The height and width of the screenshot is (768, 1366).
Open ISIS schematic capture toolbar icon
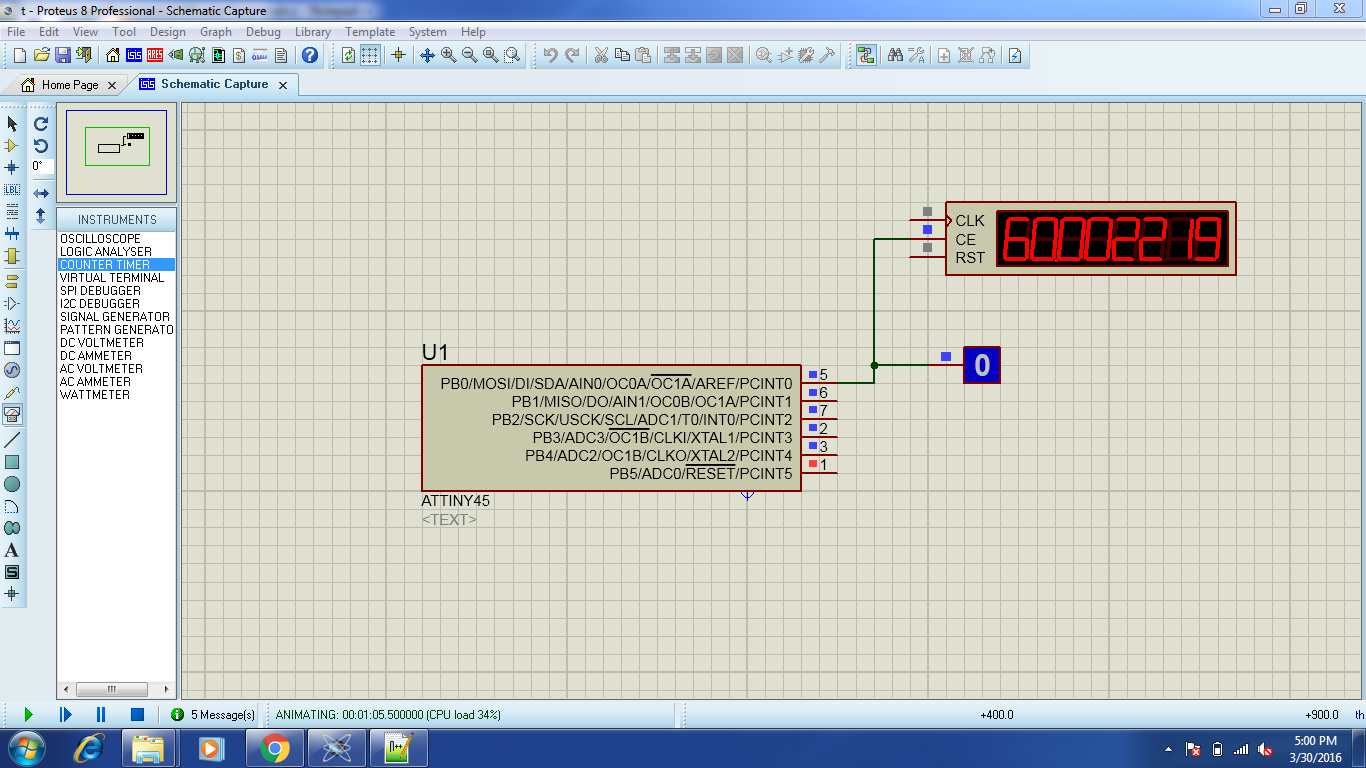point(134,55)
